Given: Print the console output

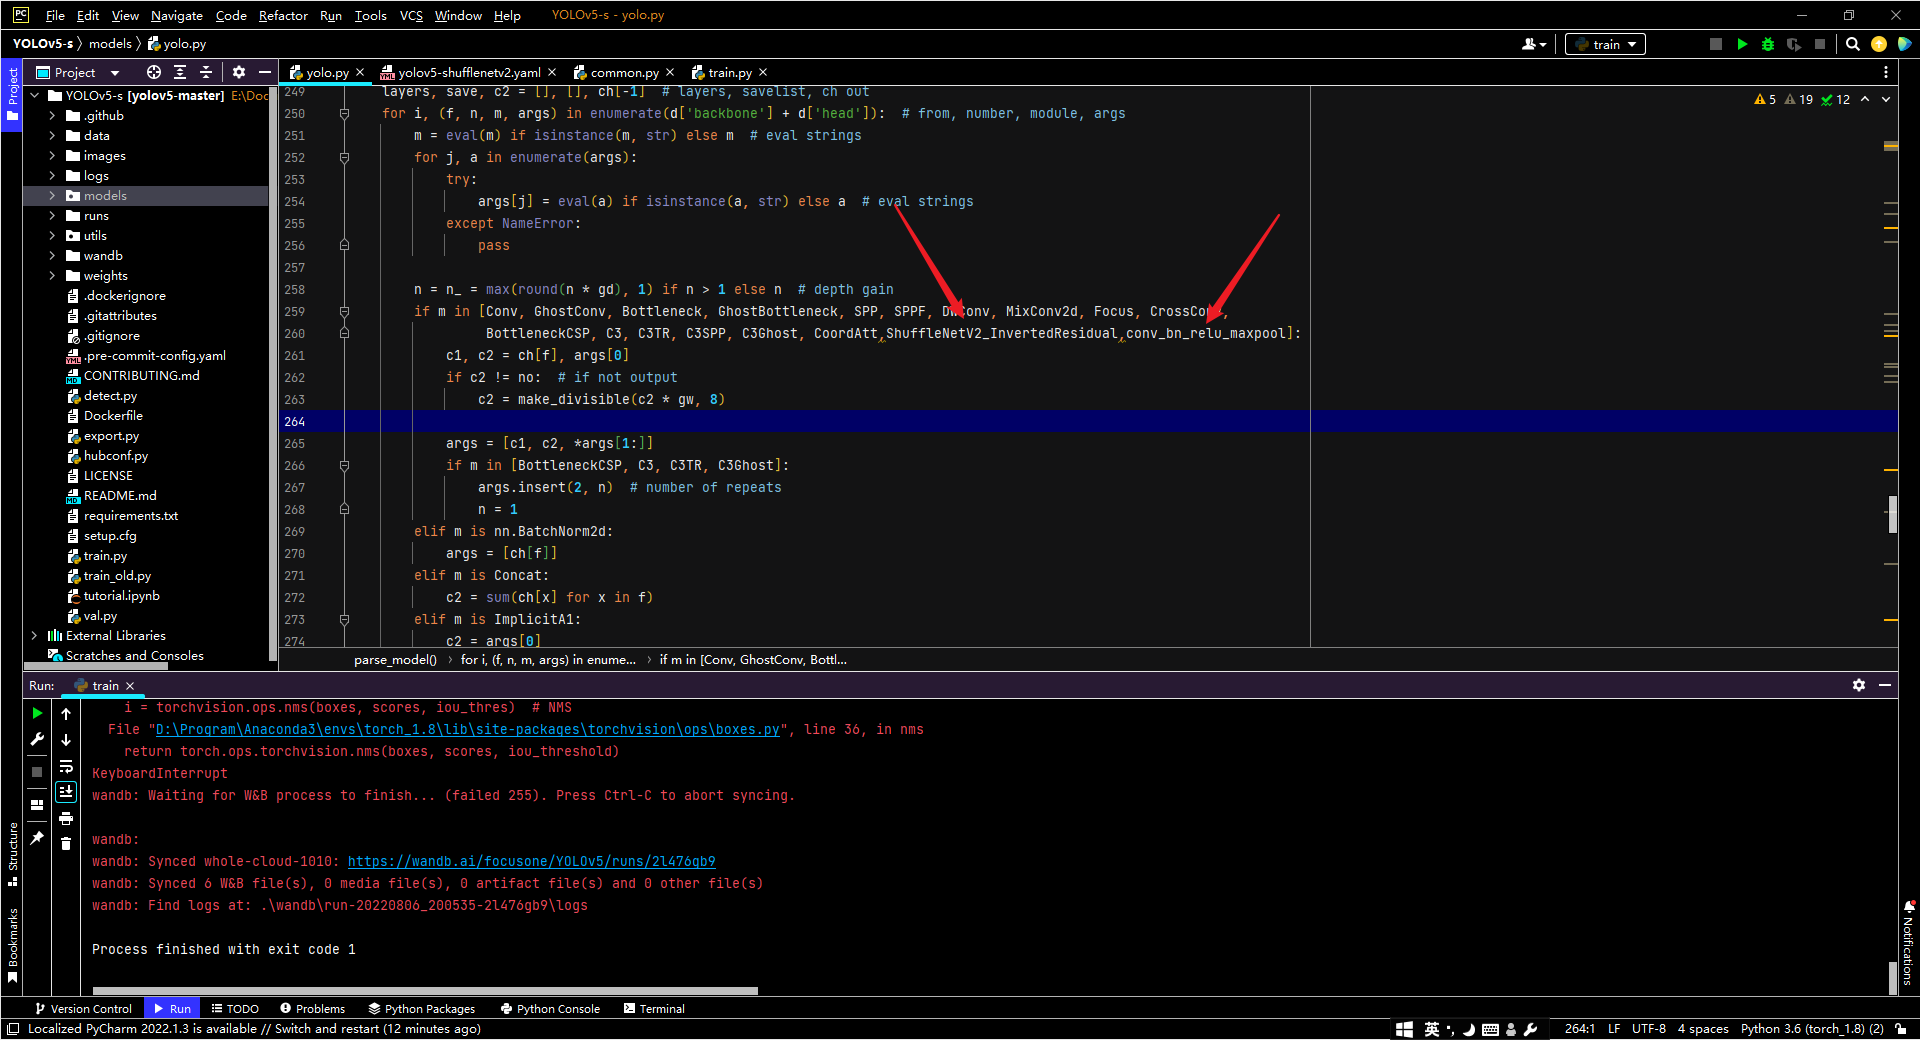Looking at the screenshot, I should point(66,818).
